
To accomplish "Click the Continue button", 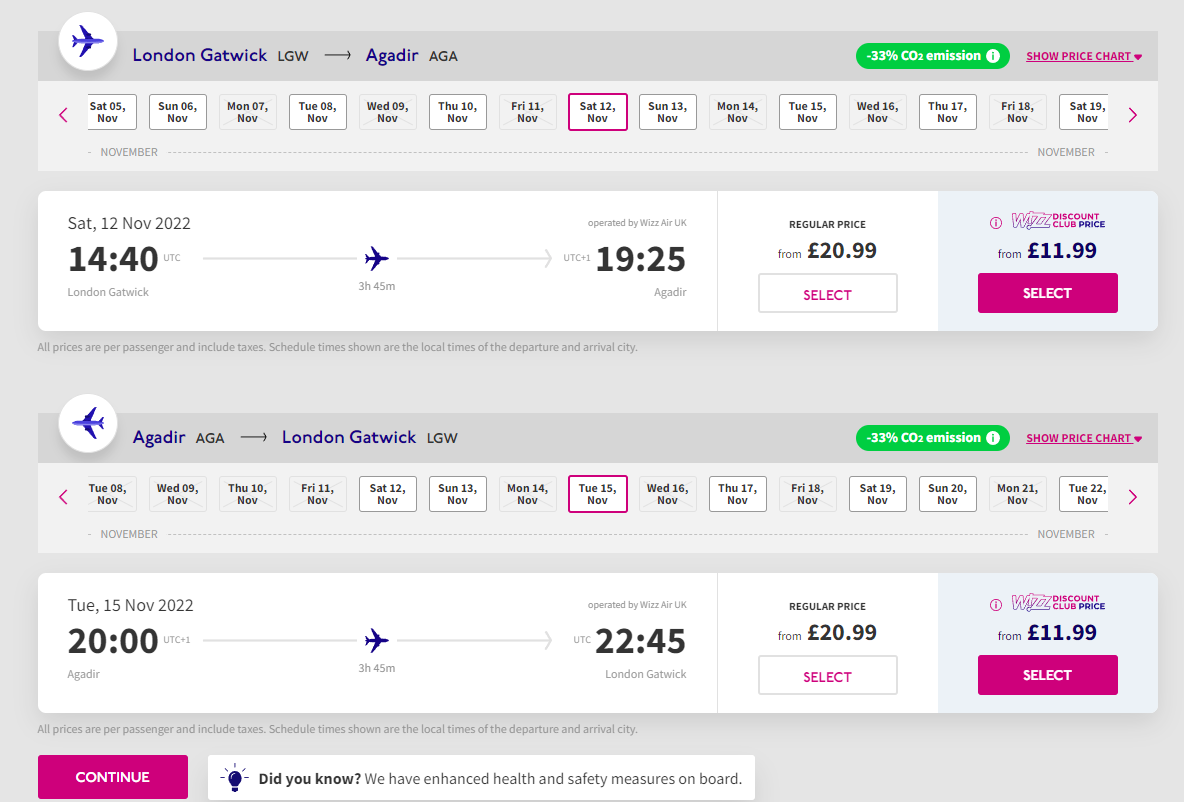I will (113, 777).
